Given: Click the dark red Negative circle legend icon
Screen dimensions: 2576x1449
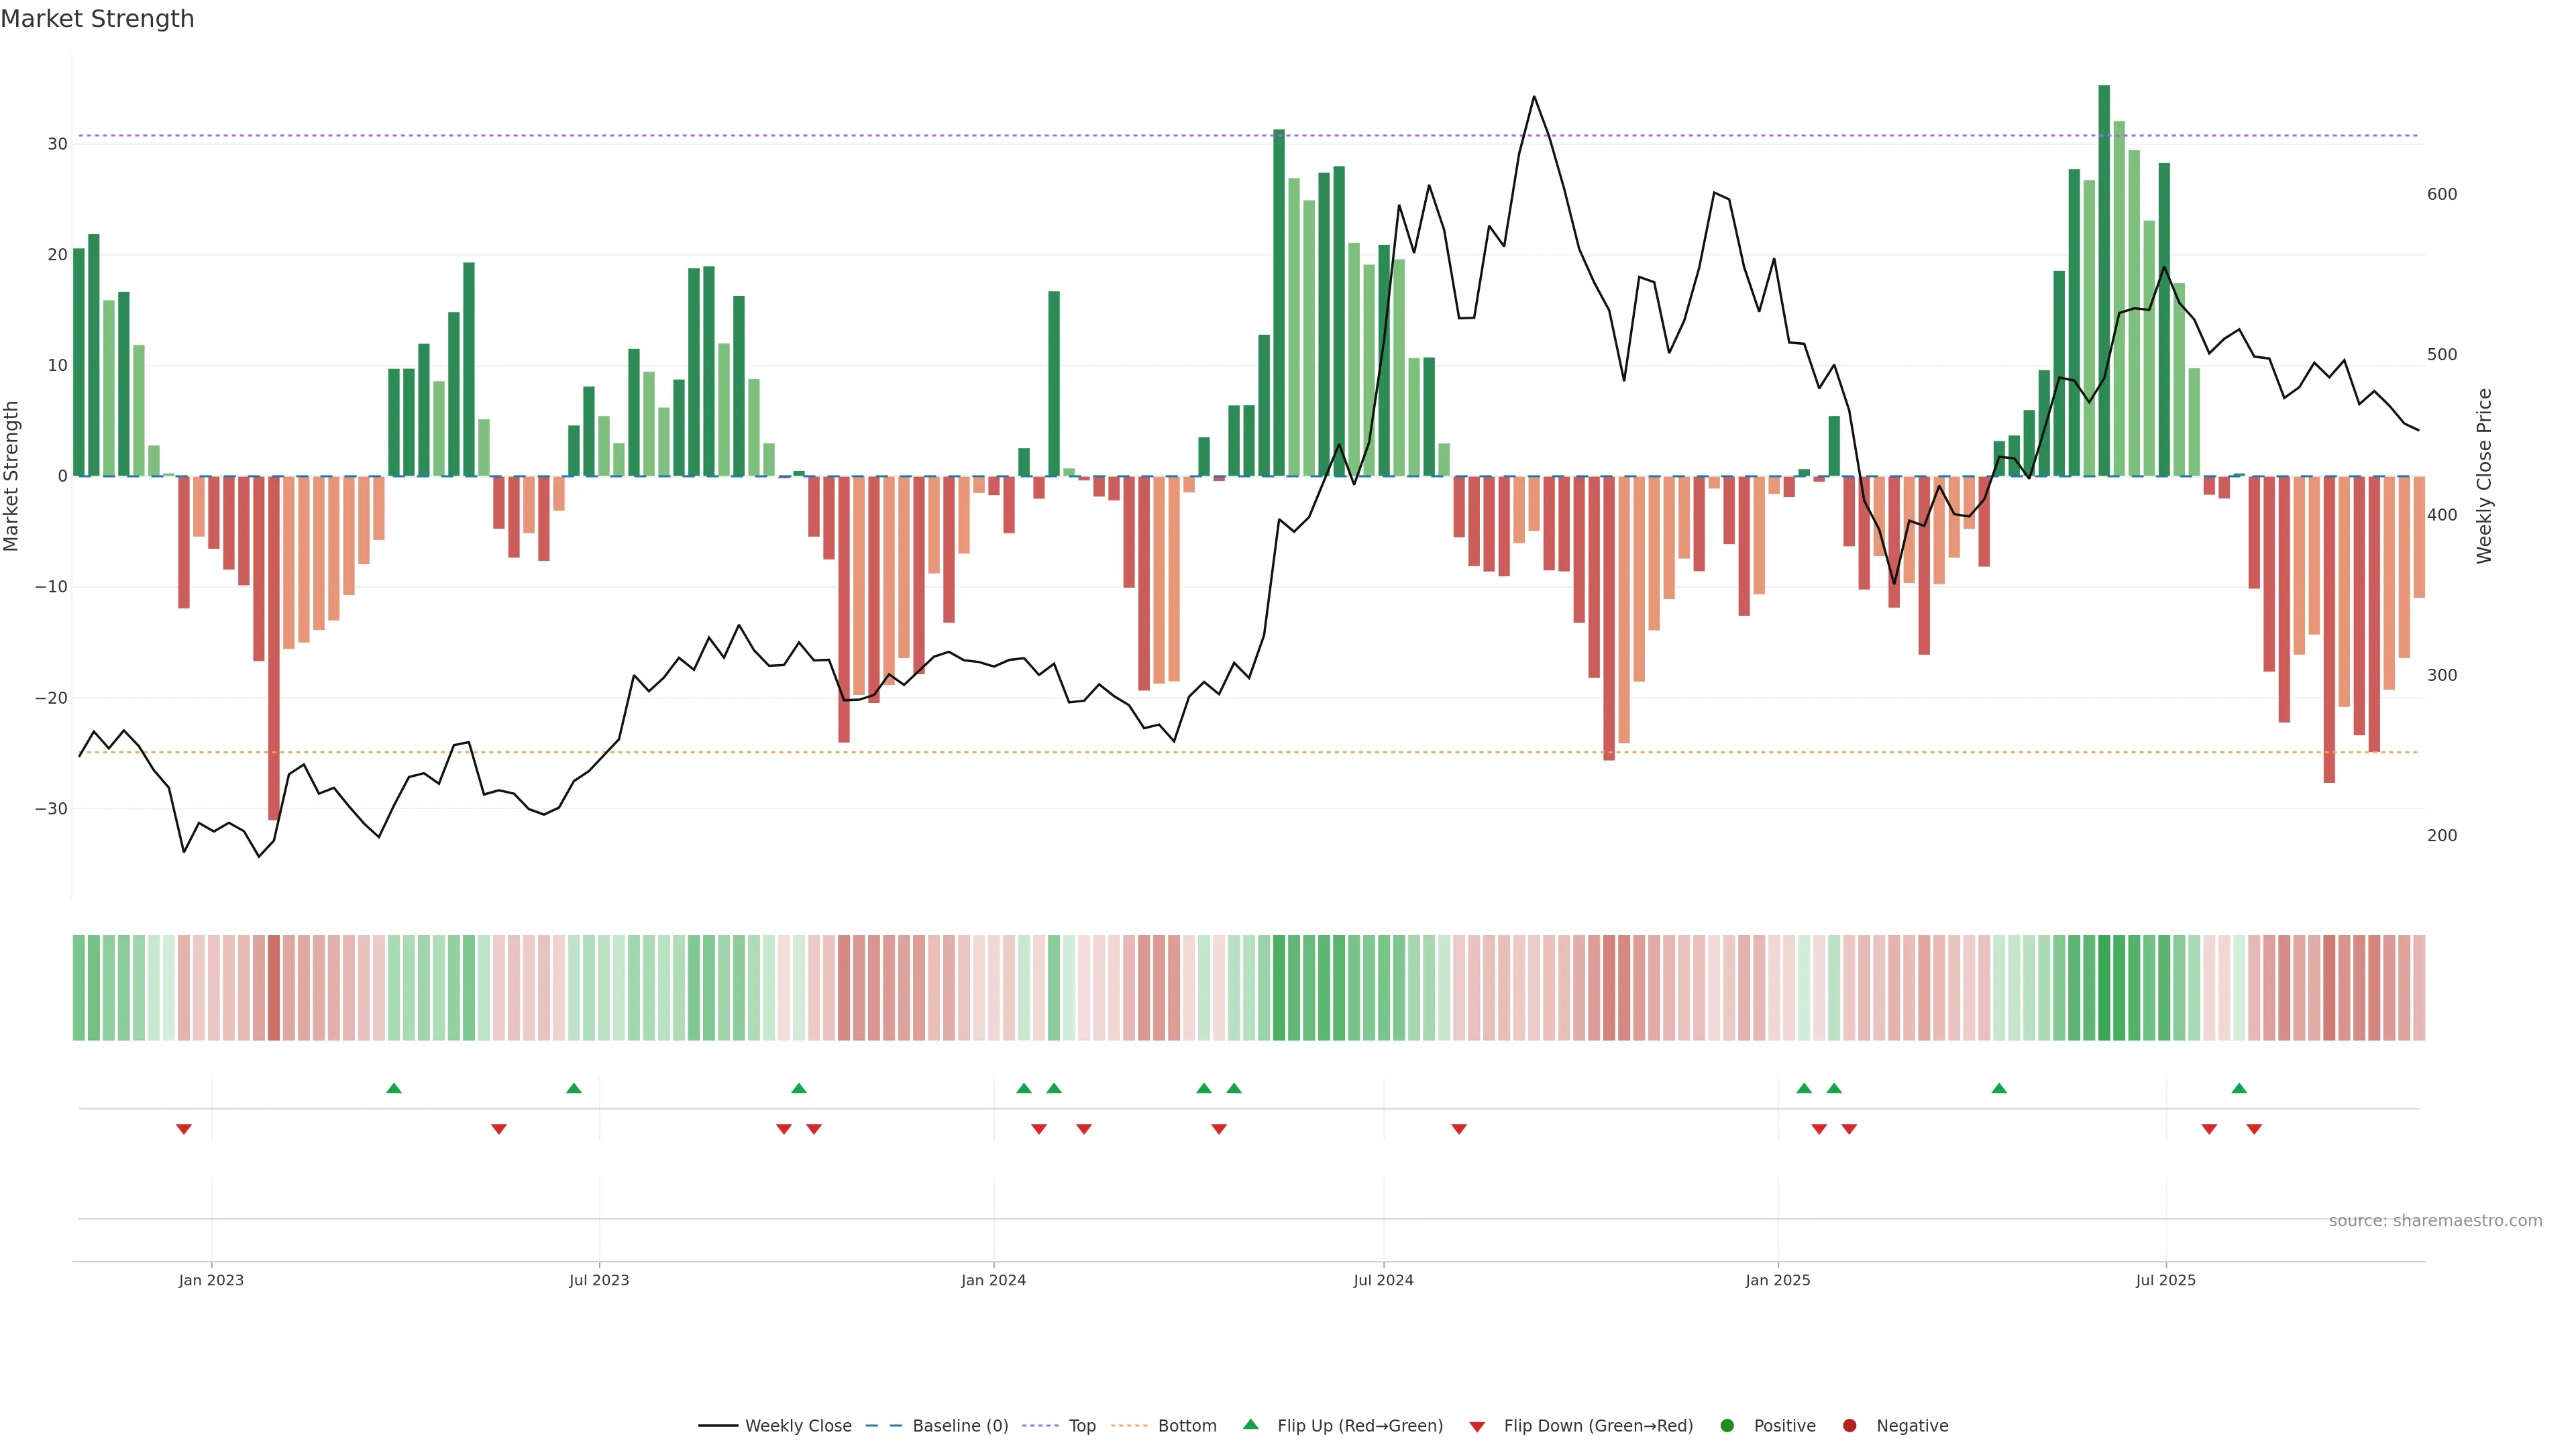Looking at the screenshot, I should point(1849,1425).
